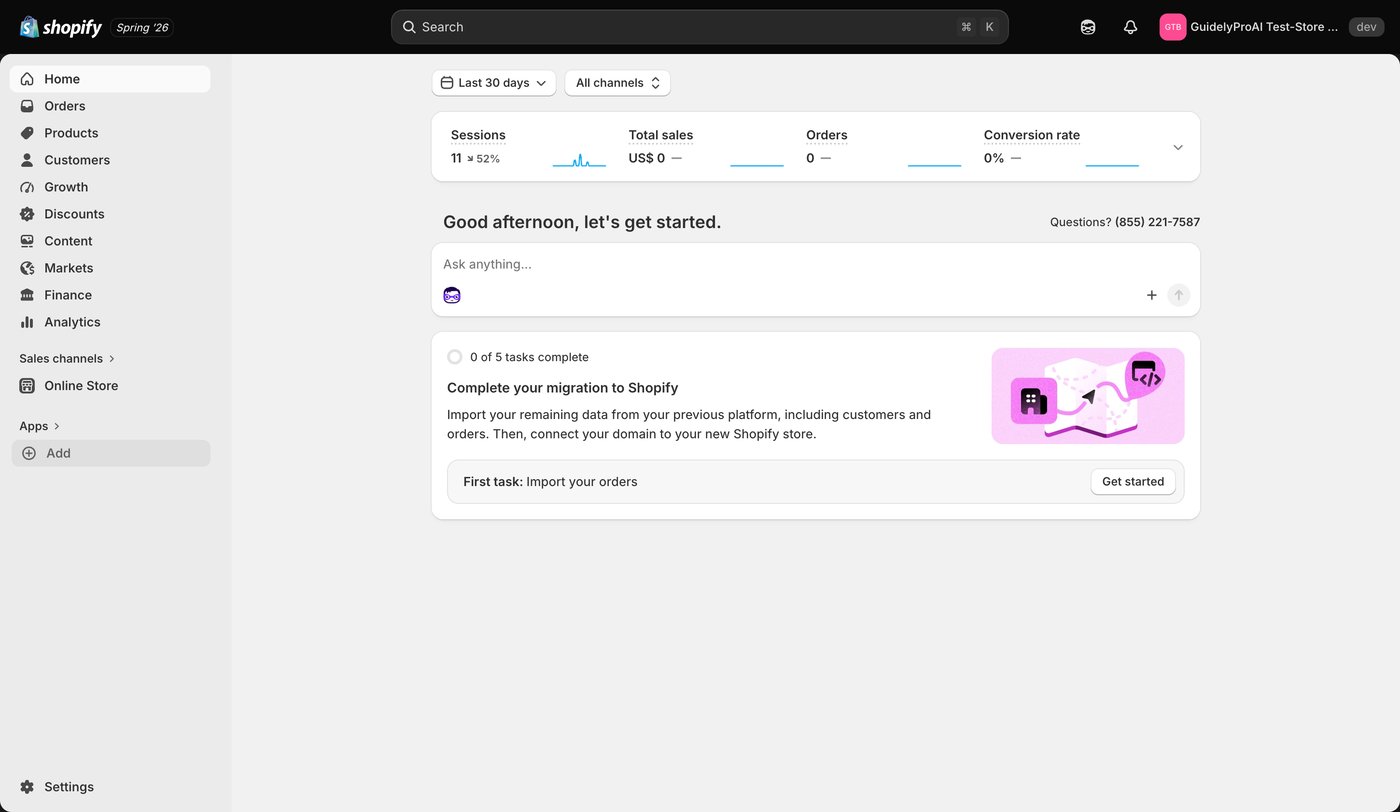The height and width of the screenshot is (812, 1400).
Task: Go to Orders in sidebar
Action: [x=110, y=106]
